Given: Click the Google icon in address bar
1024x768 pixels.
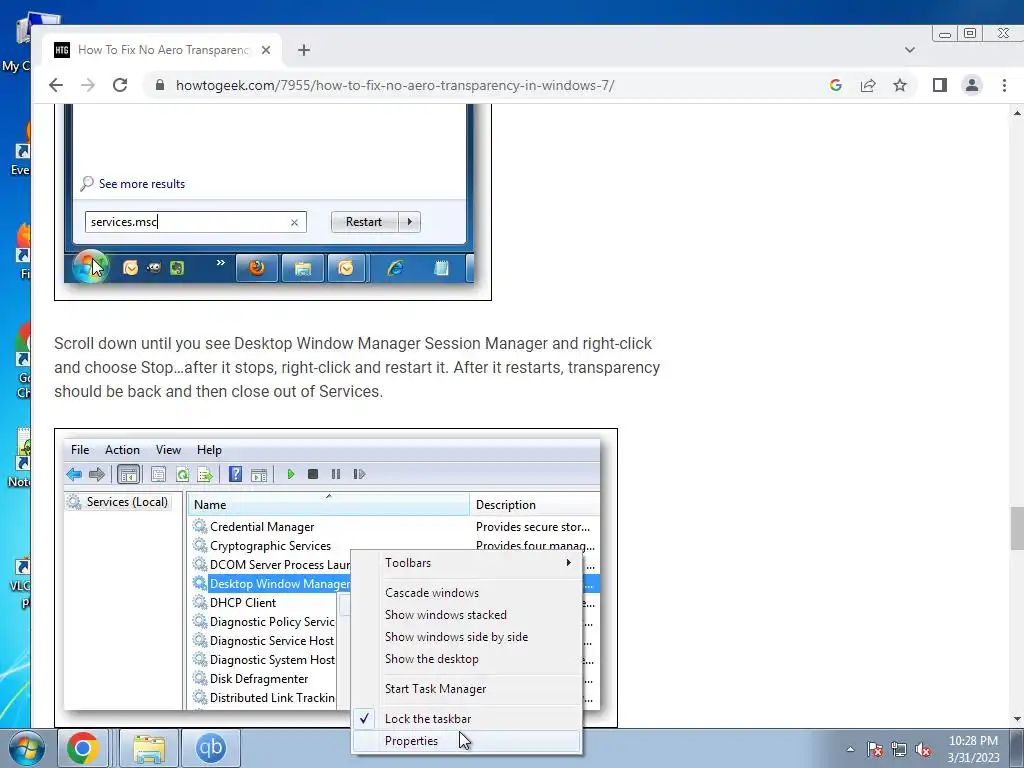Looking at the screenshot, I should 835,85.
